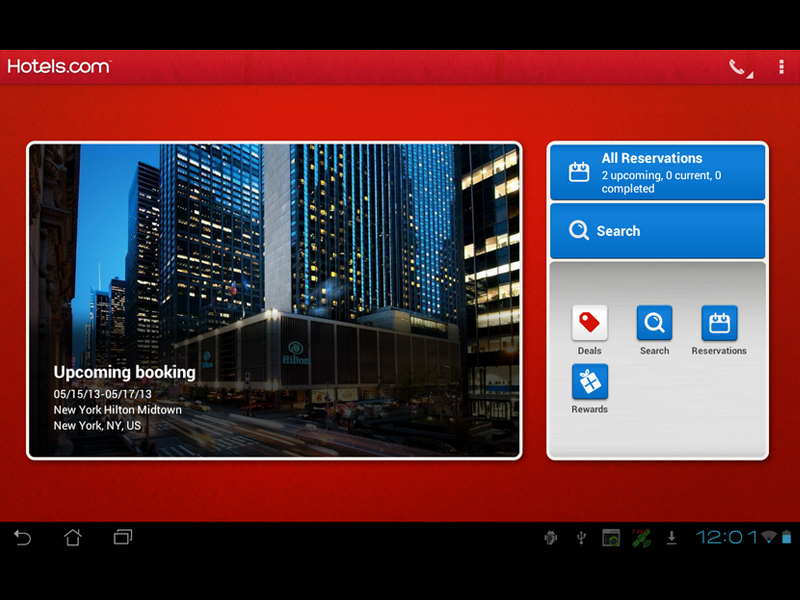
Task: Tap the phone call icon in header
Action: (x=738, y=67)
